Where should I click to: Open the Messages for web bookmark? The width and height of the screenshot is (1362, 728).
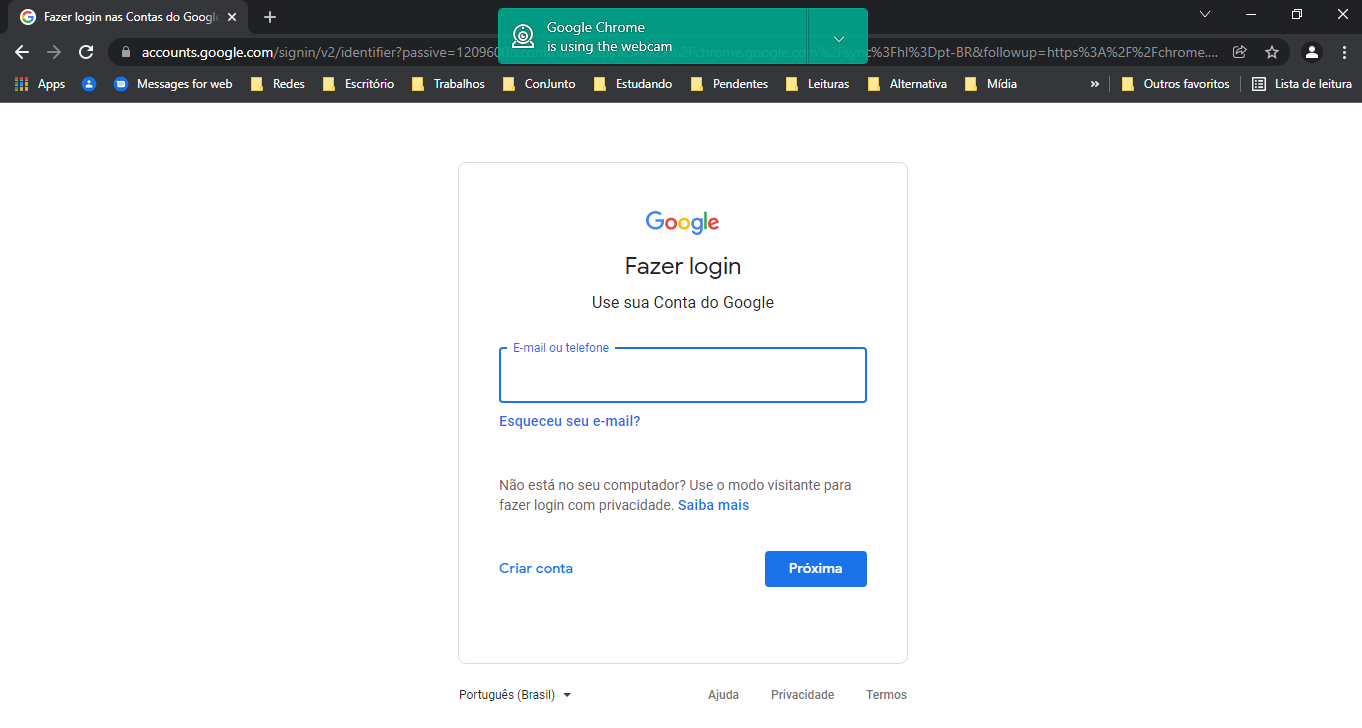pos(173,84)
